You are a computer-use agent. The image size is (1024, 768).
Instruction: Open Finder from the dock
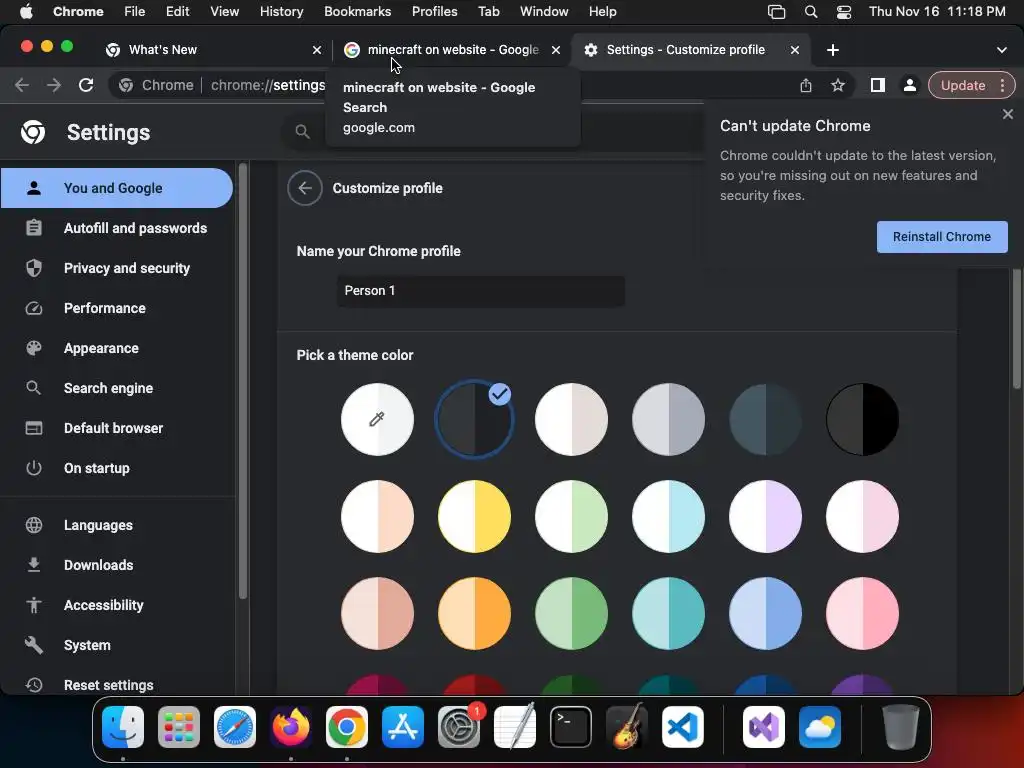click(x=123, y=727)
